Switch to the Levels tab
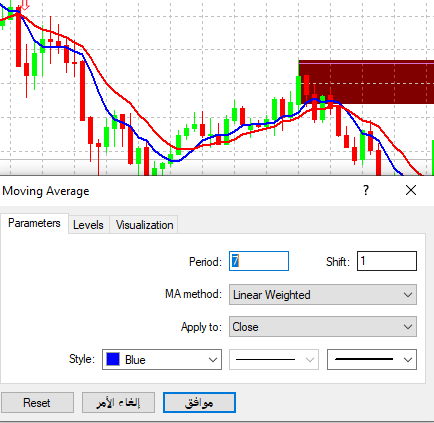434x423 pixels. [x=88, y=225]
